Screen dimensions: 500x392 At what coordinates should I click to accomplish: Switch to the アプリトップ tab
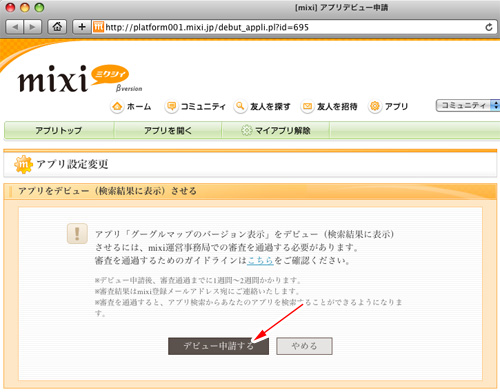coord(59,130)
